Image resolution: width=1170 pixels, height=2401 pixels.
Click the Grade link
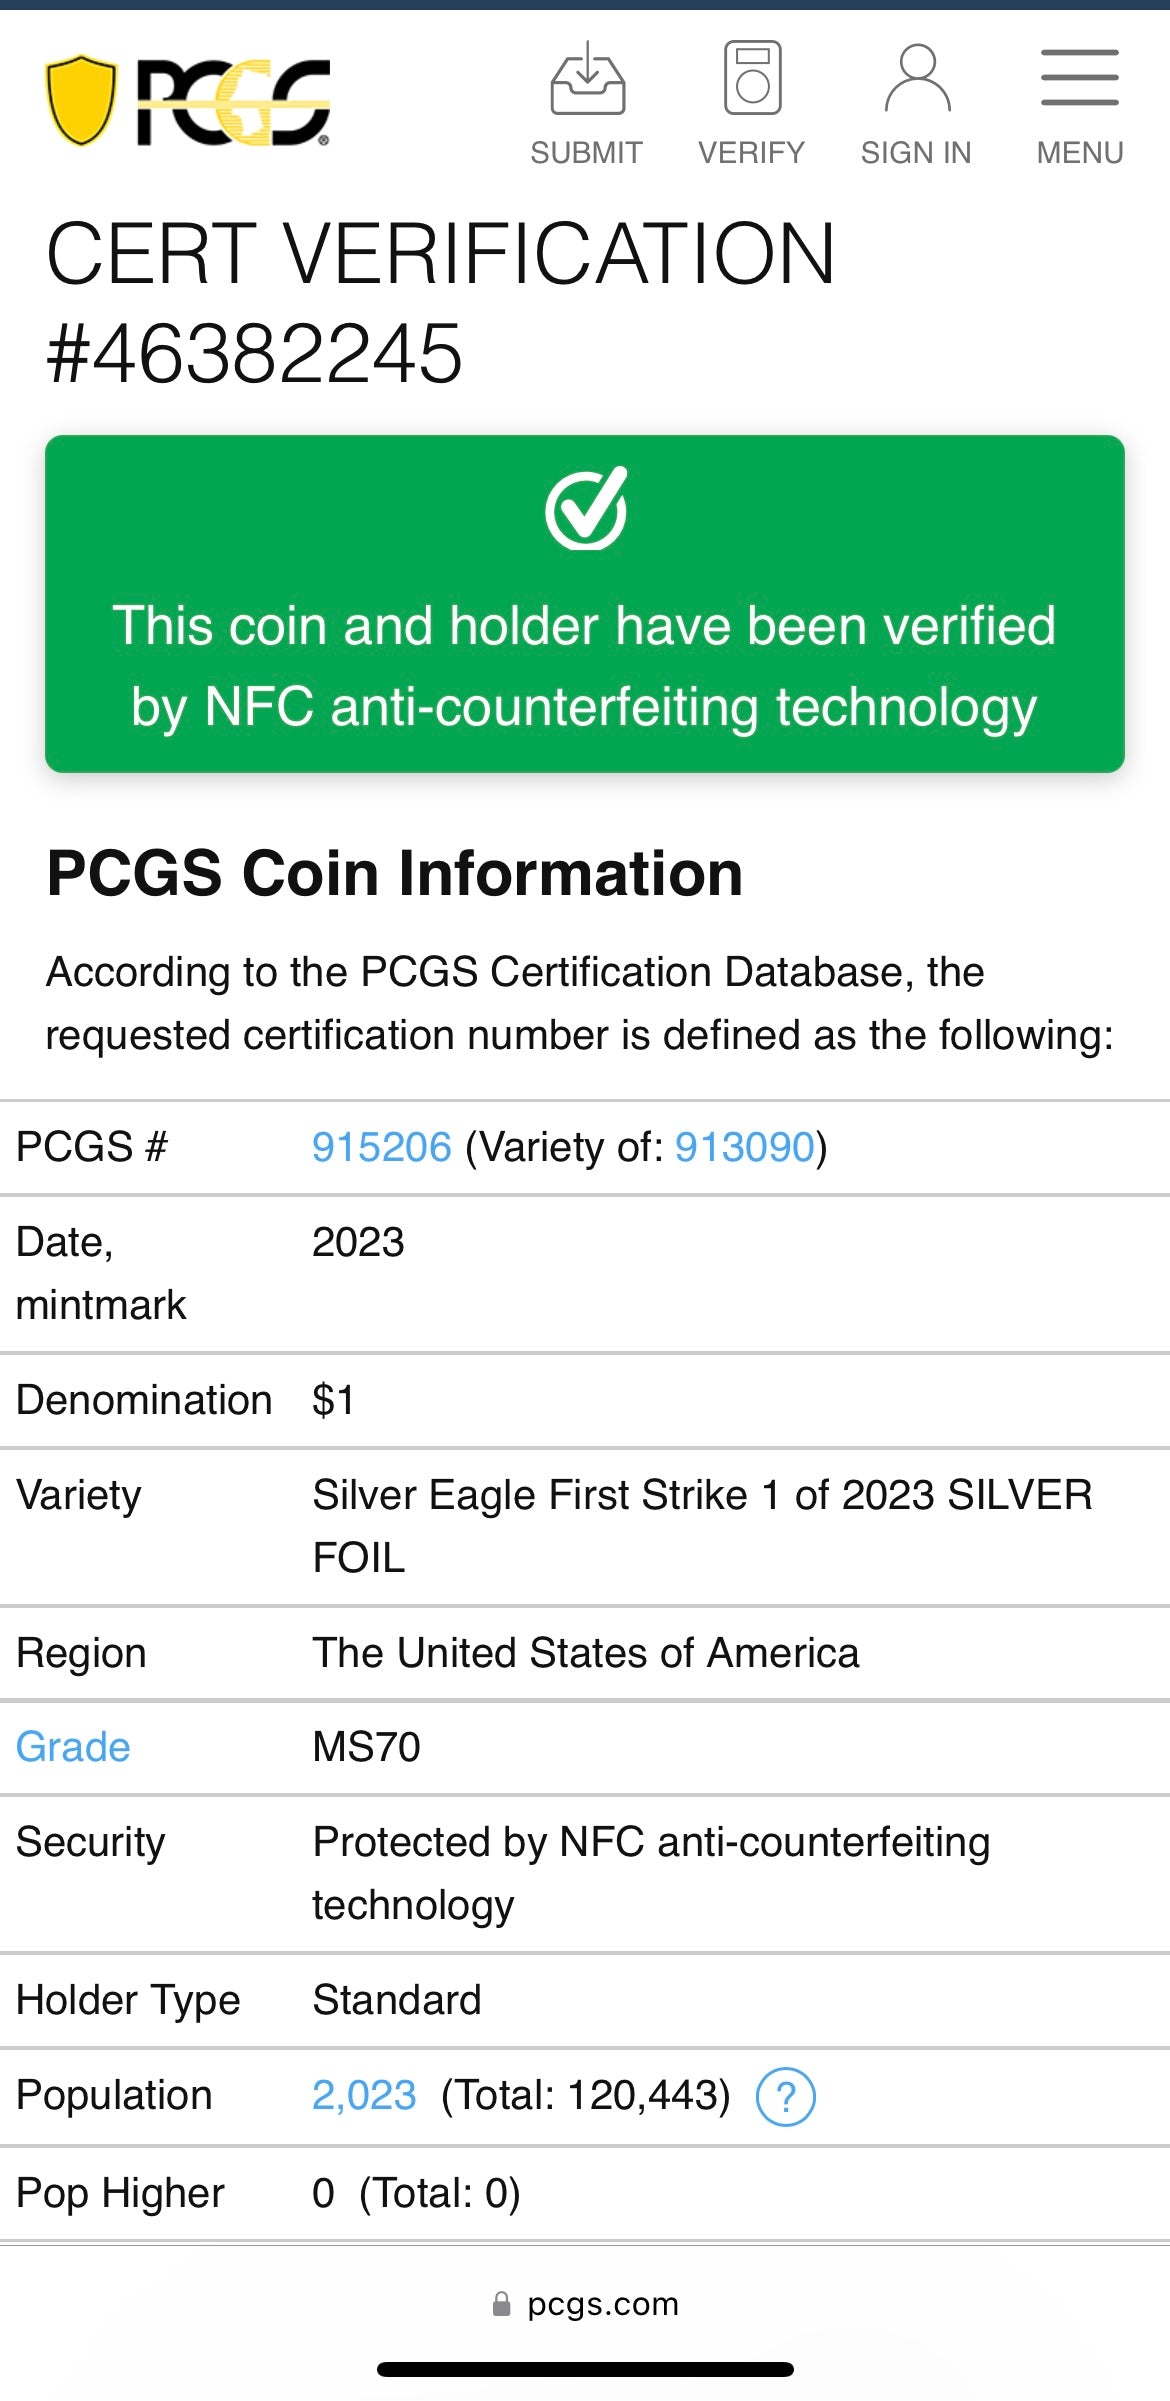pos(71,1745)
